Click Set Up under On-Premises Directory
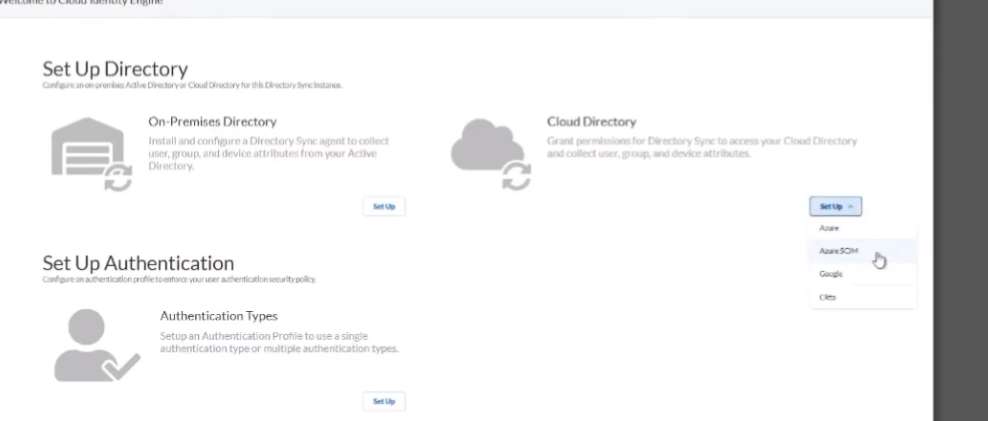The image size is (988, 421). [x=384, y=207]
